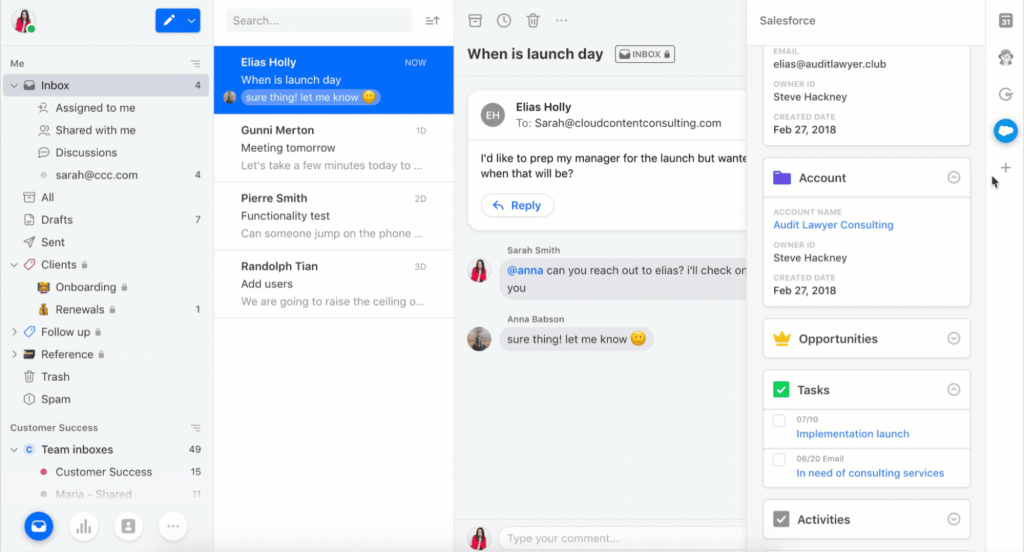Open the In need of consulting services link
The width and height of the screenshot is (1024, 552).
point(870,473)
